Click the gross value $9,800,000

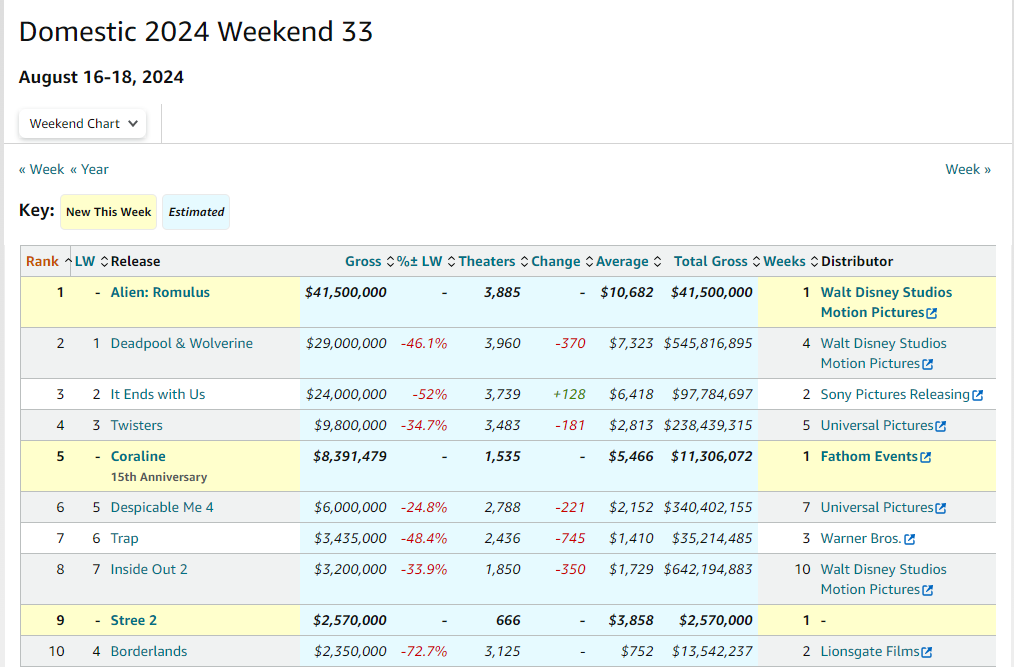tap(351, 426)
